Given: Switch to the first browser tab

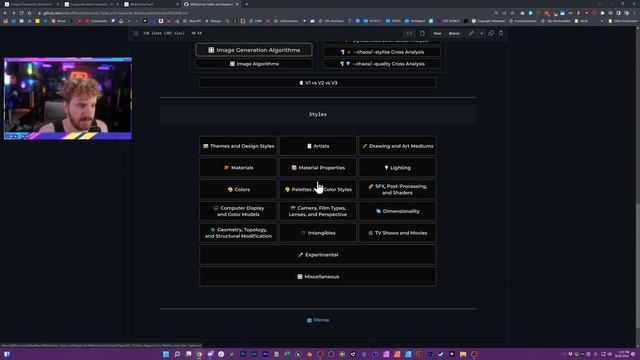Looking at the screenshot, I should [31, 4].
